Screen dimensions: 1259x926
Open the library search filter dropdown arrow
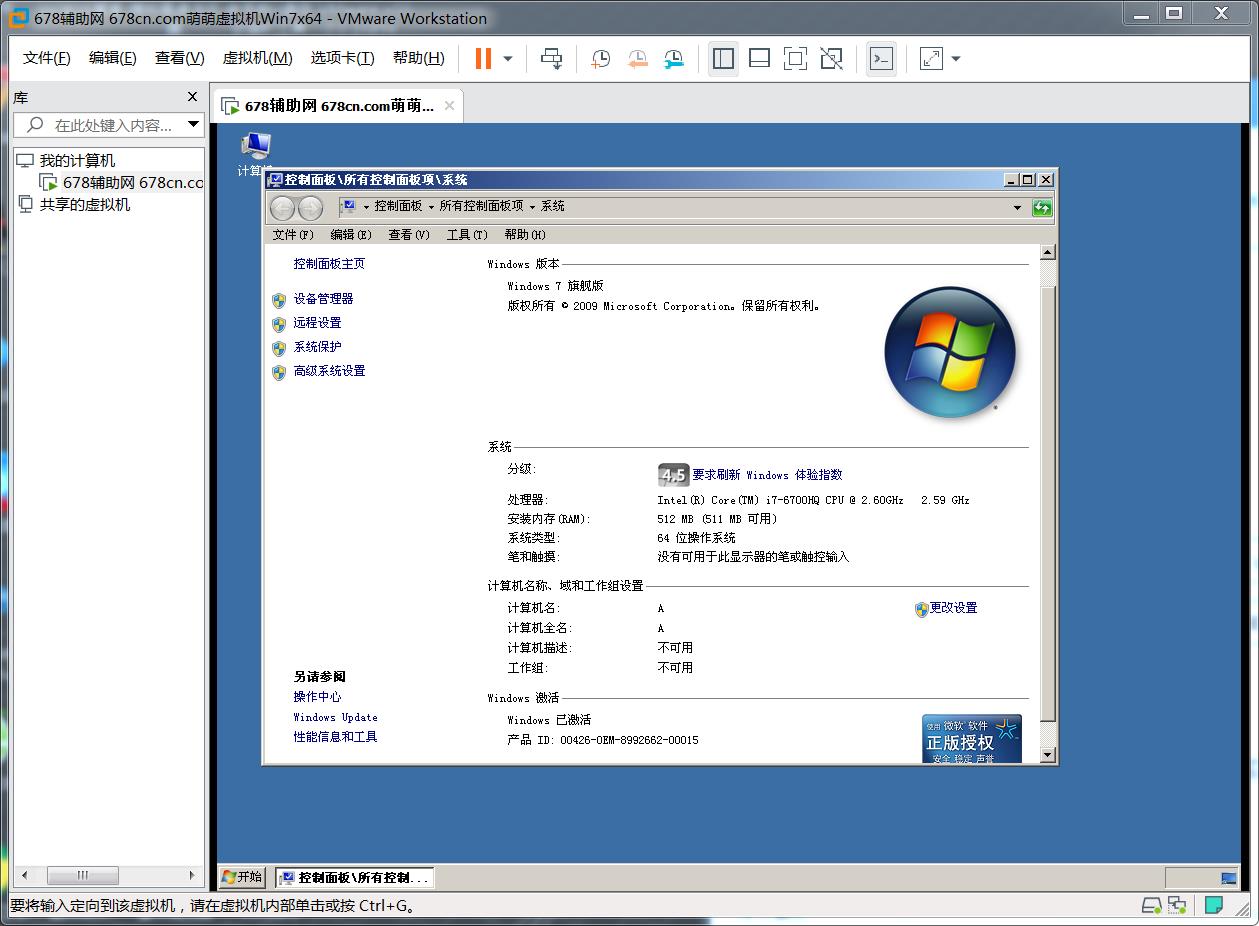194,125
